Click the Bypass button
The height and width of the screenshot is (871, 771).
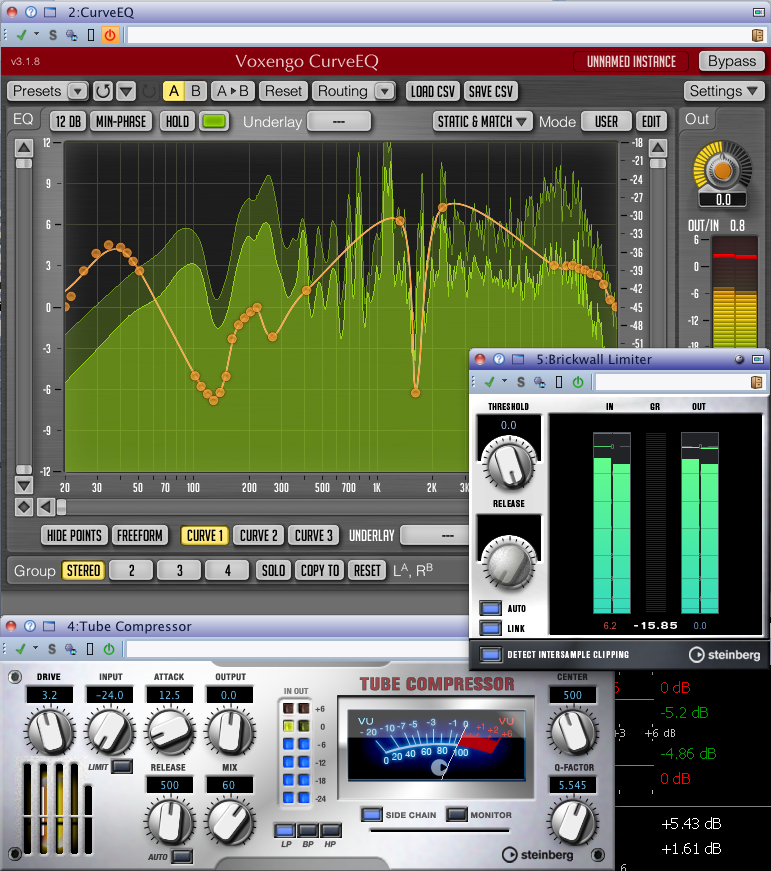[732, 61]
